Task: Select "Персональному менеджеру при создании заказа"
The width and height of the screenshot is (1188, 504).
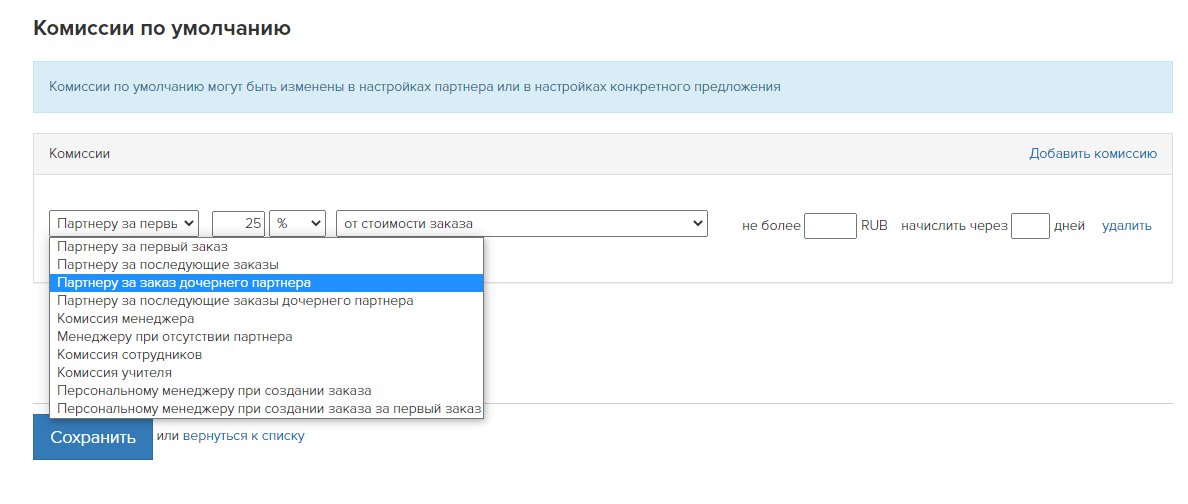Action: click(266, 391)
